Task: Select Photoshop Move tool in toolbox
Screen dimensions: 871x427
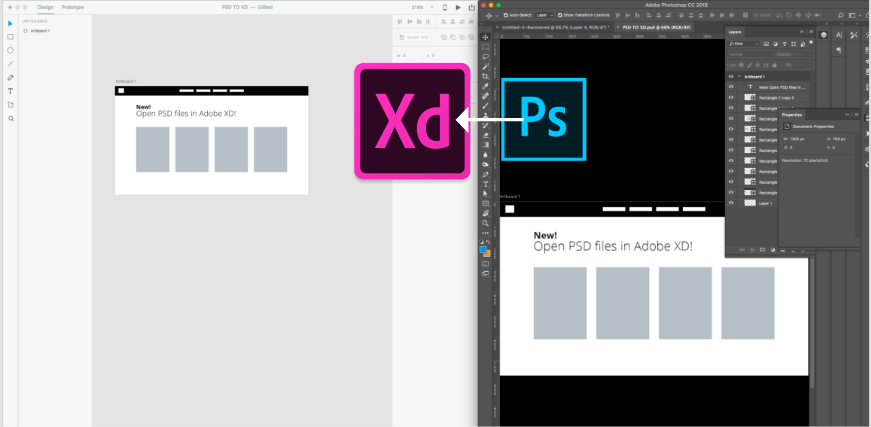Action: pos(485,37)
